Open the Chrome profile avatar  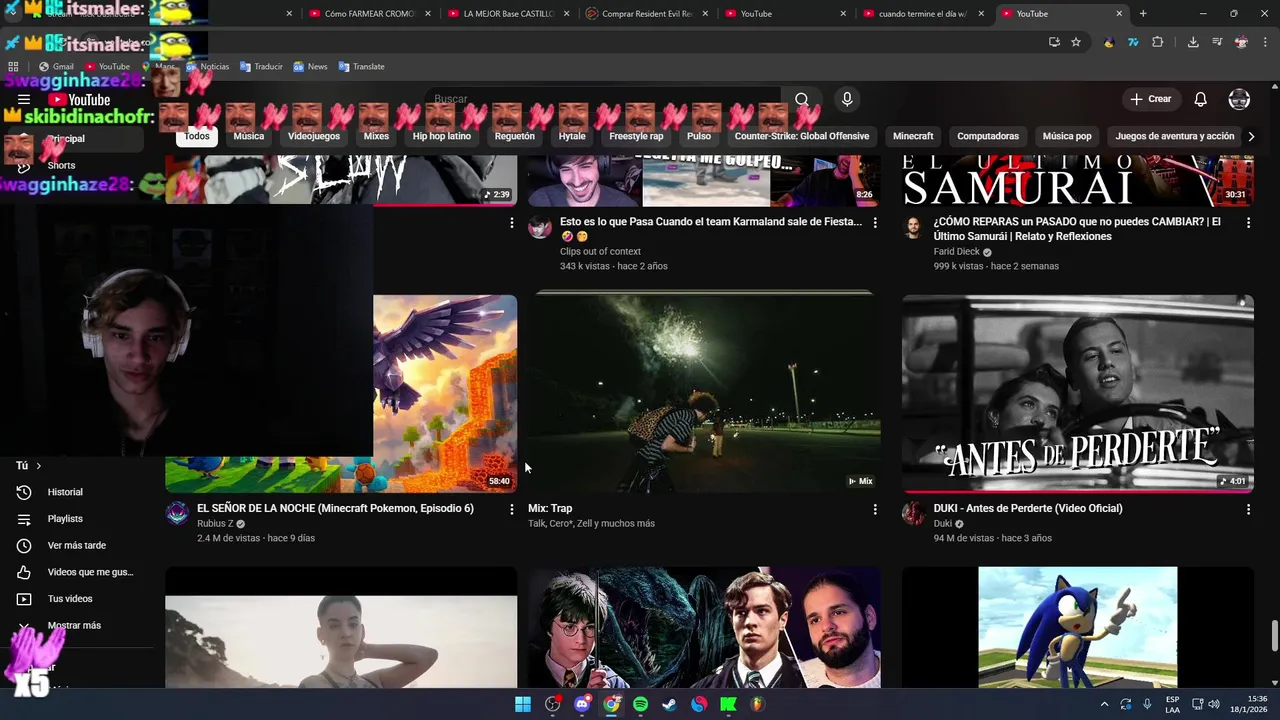tap(1241, 42)
